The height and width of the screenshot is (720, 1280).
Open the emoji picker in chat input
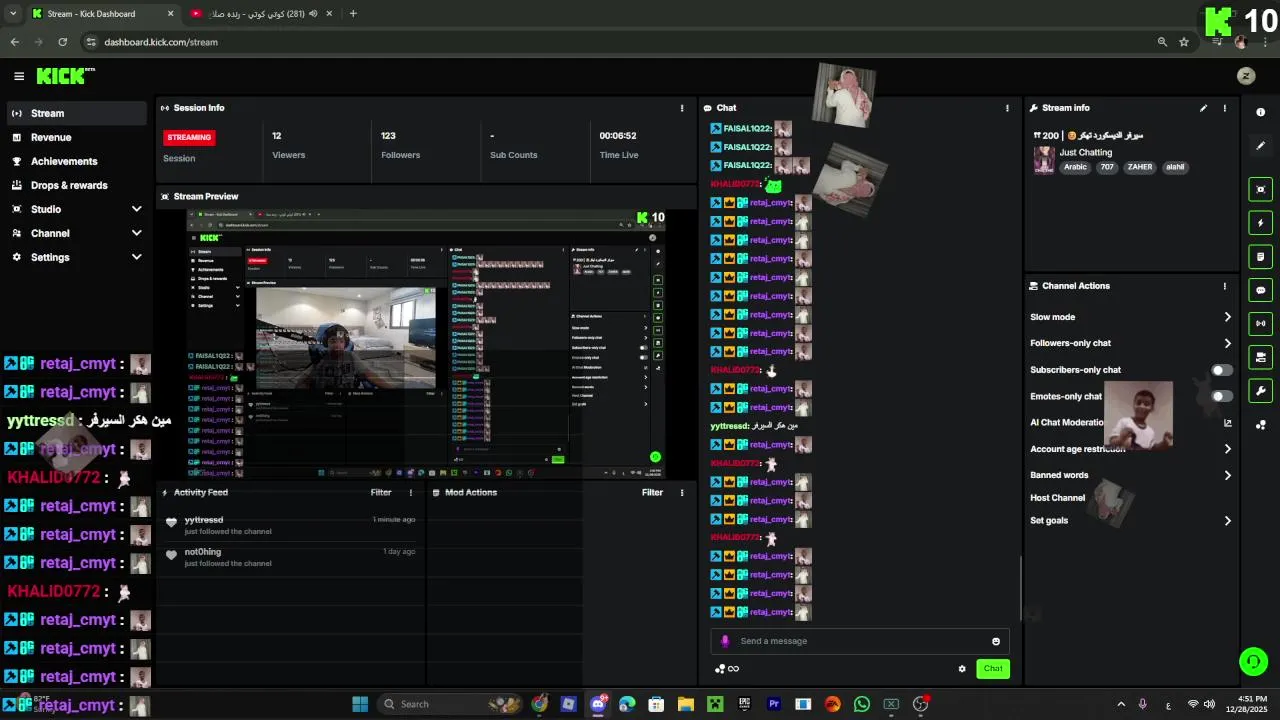tap(996, 642)
